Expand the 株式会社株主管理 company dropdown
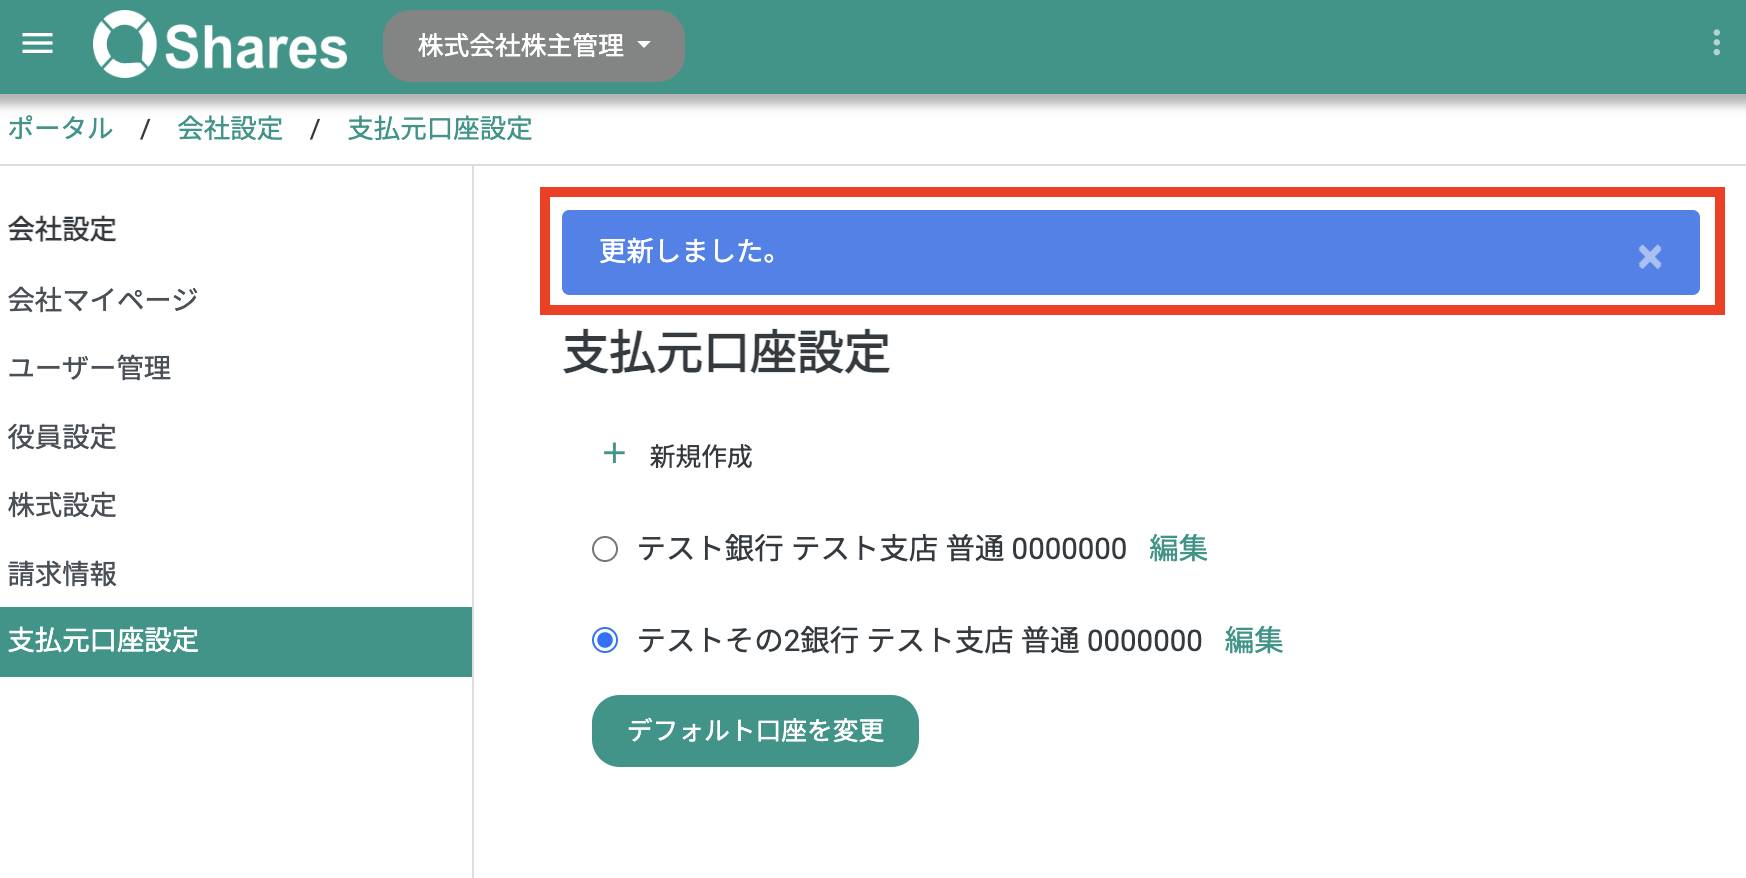1746x878 pixels. click(x=534, y=46)
